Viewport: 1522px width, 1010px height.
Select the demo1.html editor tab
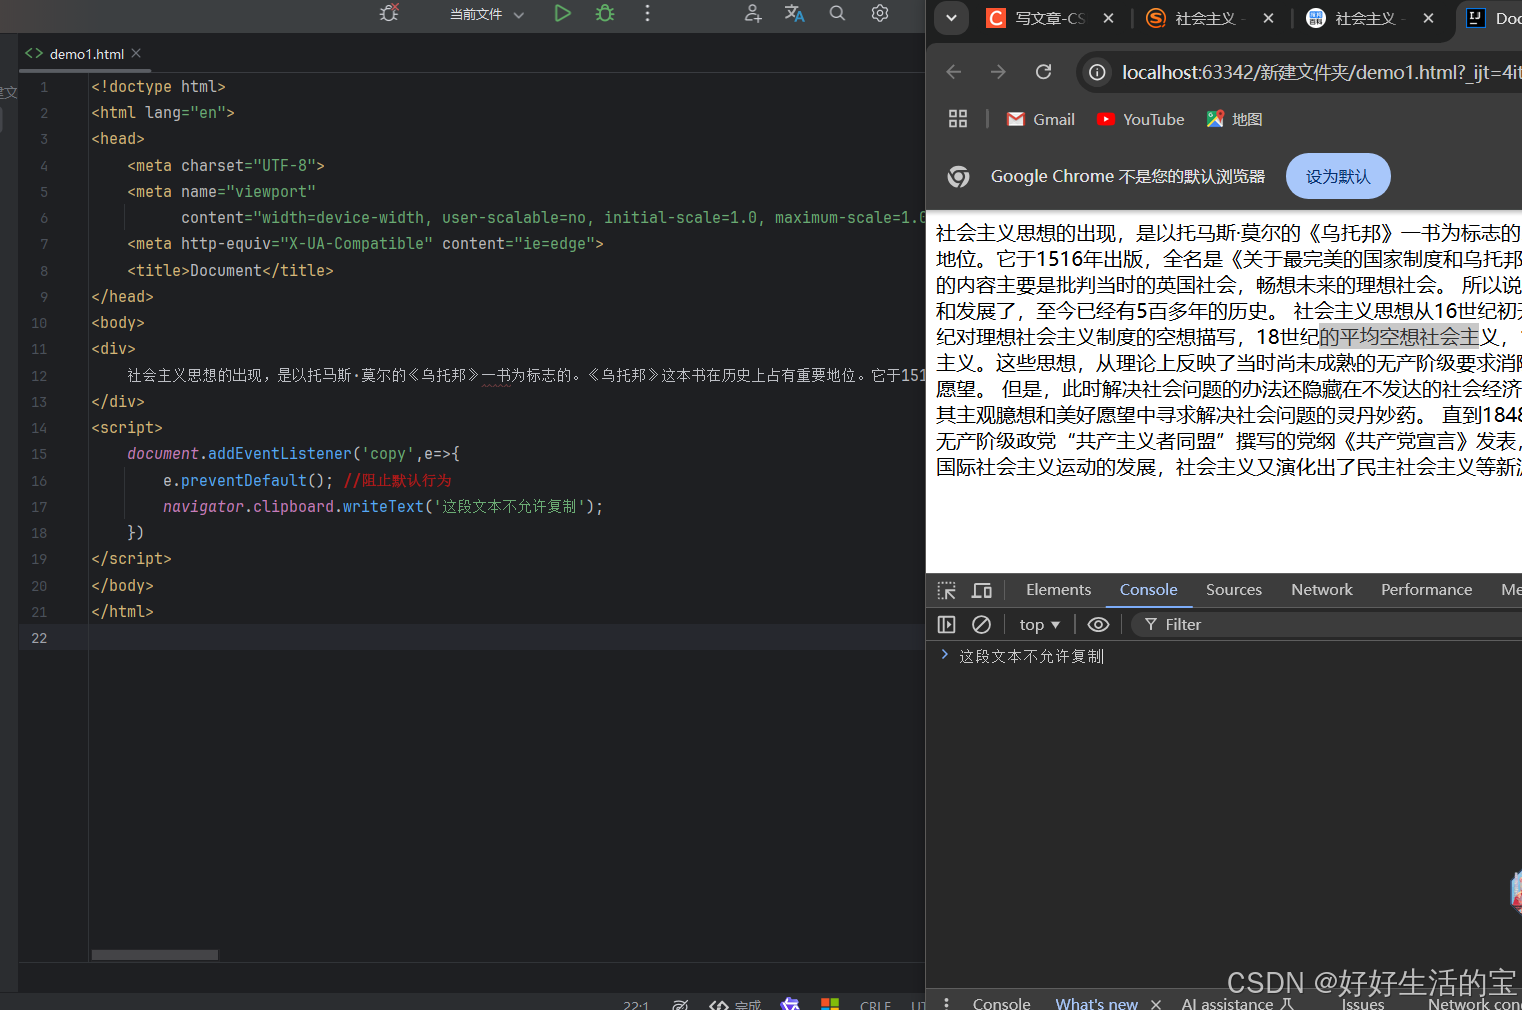pos(86,54)
